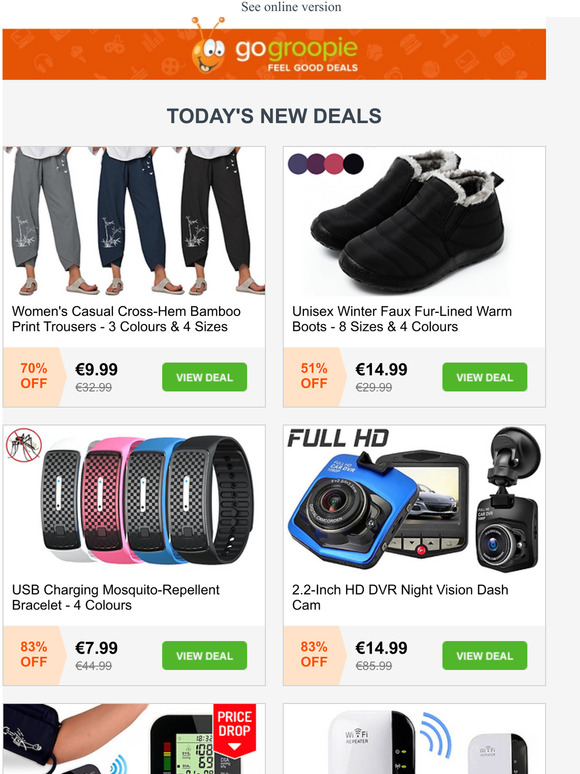
Task: View deal for Mosquito-Repellent Bracelet
Action: click(x=204, y=656)
